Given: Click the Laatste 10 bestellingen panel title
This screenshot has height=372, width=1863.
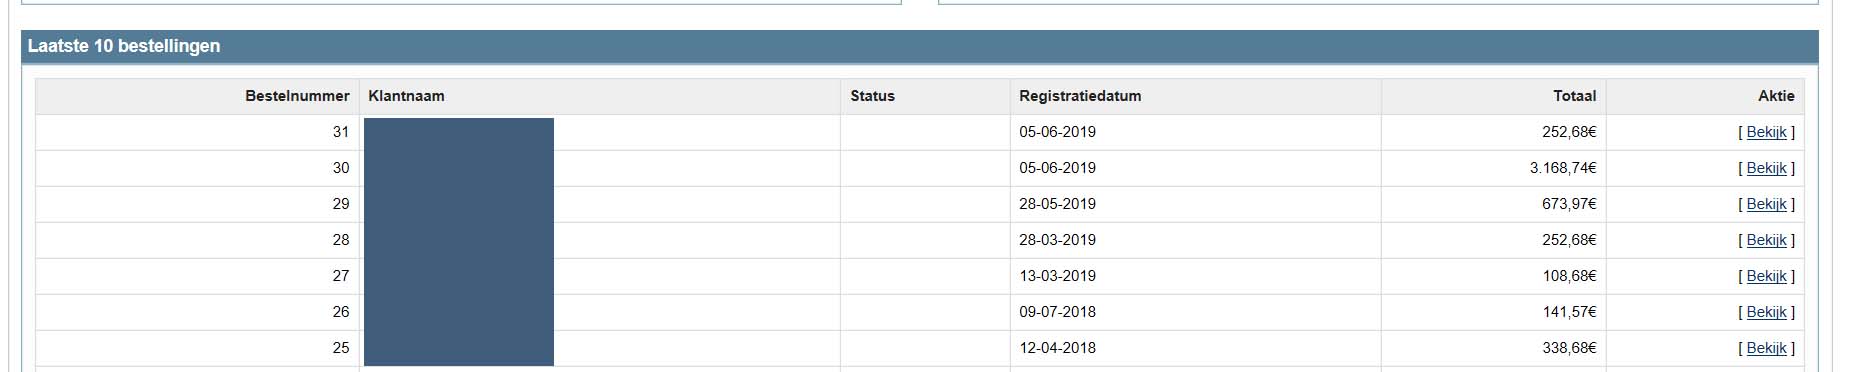Looking at the screenshot, I should (x=124, y=46).
